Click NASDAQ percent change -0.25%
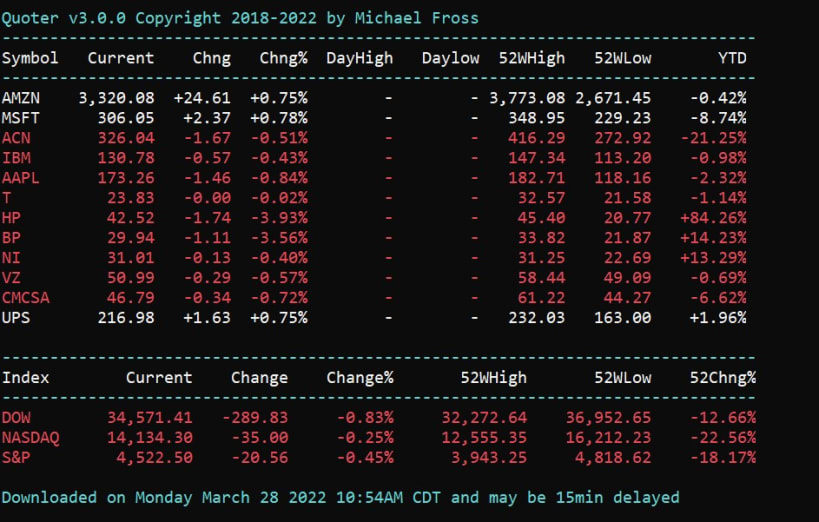Screen dimensions: 819x522 click(x=365, y=438)
